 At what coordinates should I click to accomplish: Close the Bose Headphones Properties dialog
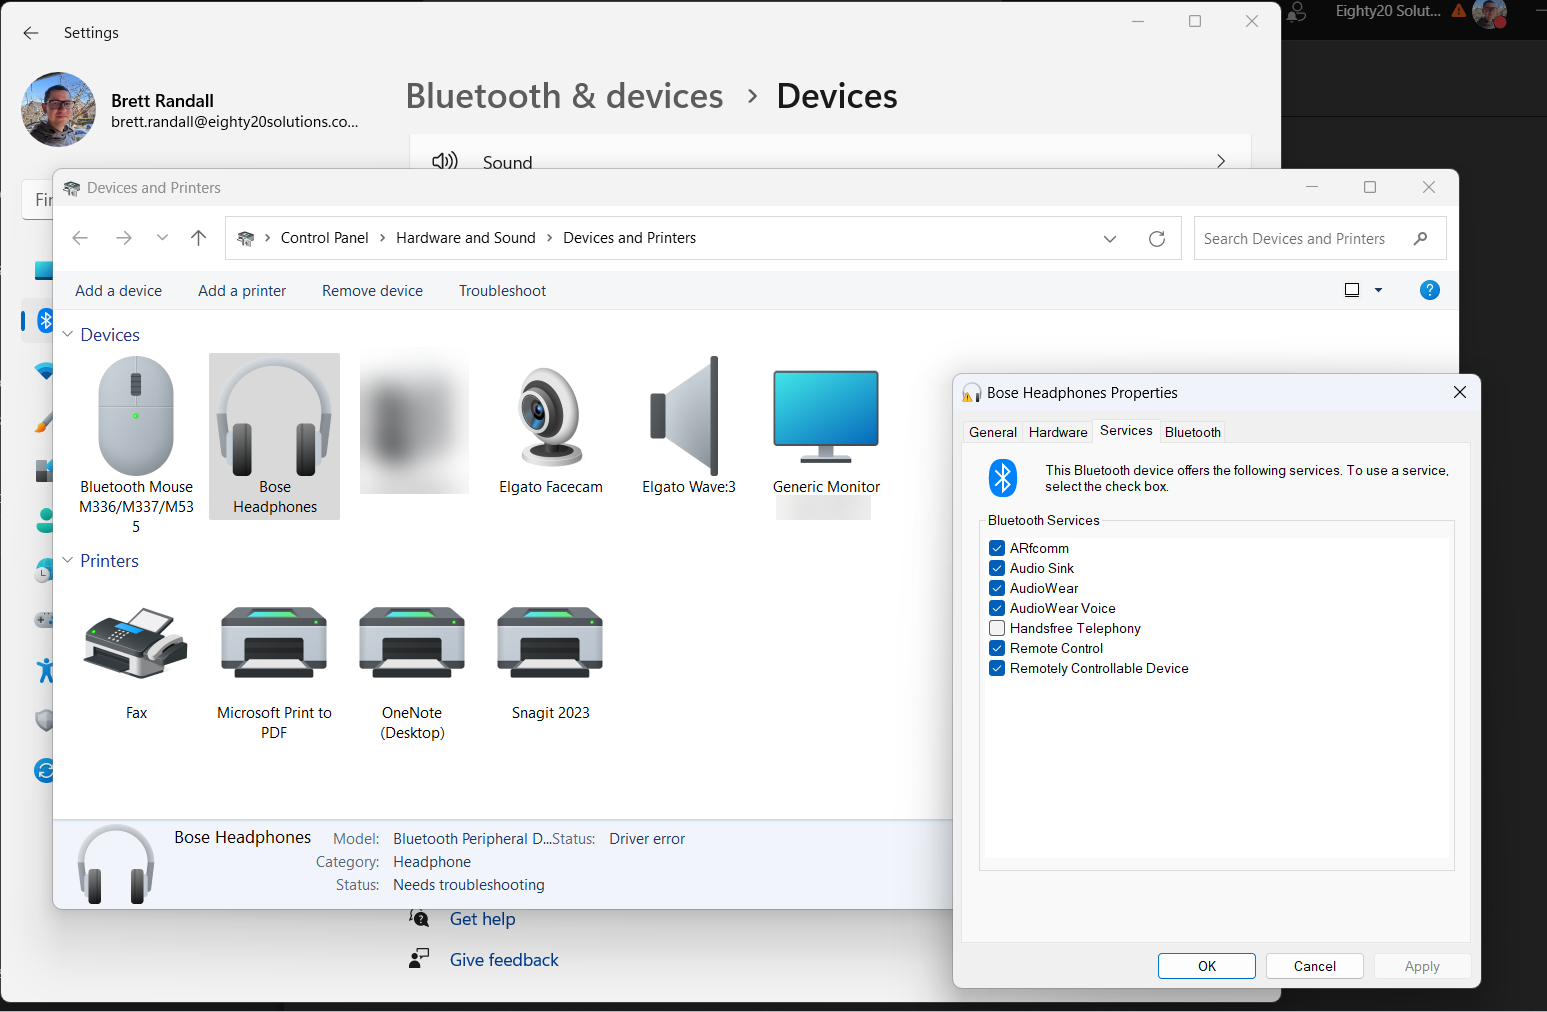(1460, 392)
